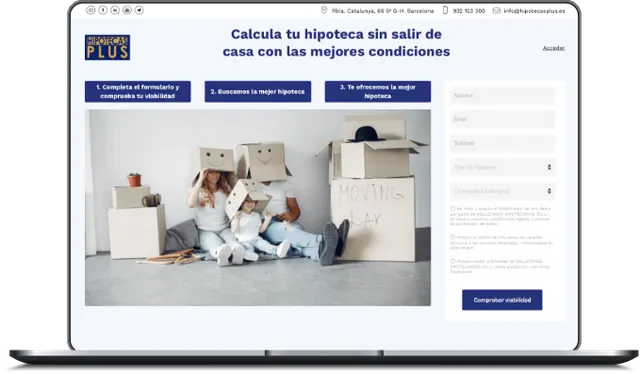The image size is (640, 374).
Task: Click the phone number 932 153 300
Action: 469,11
